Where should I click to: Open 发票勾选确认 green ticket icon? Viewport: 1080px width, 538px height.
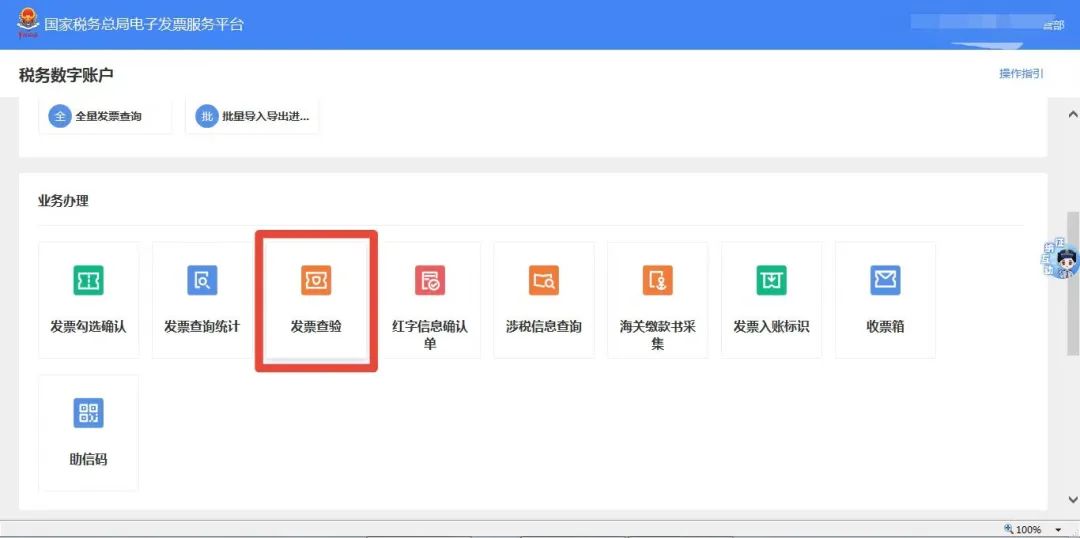(x=88, y=280)
